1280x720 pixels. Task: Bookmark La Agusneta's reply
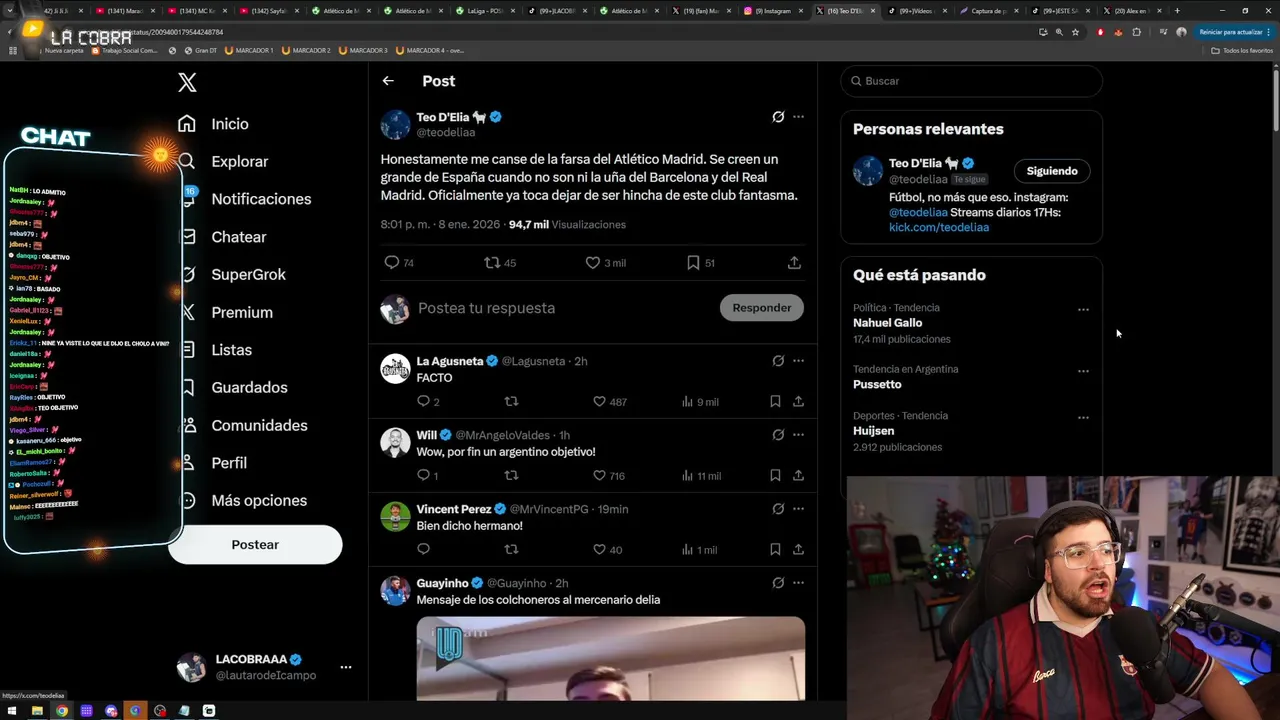[775, 402]
